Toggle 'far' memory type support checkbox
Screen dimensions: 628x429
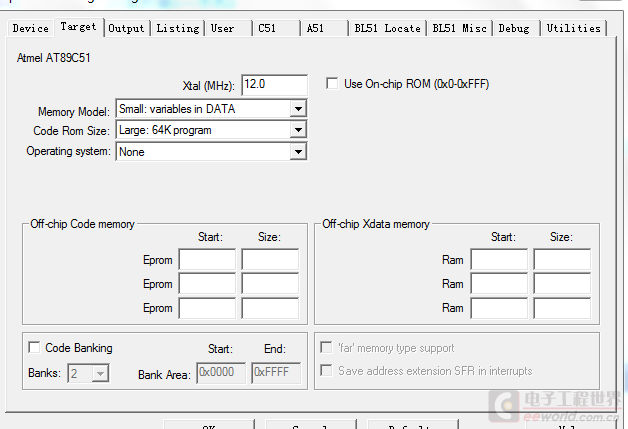[x=326, y=347]
